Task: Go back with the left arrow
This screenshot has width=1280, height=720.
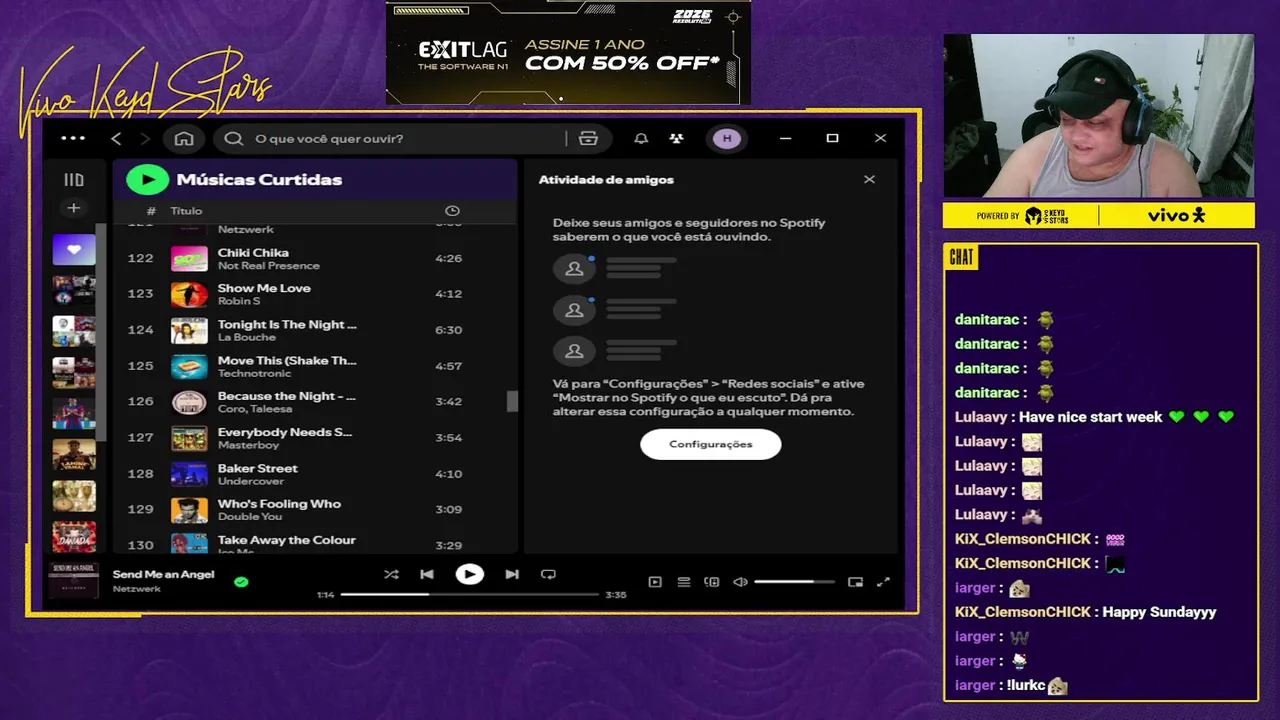Action: tap(116, 138)
